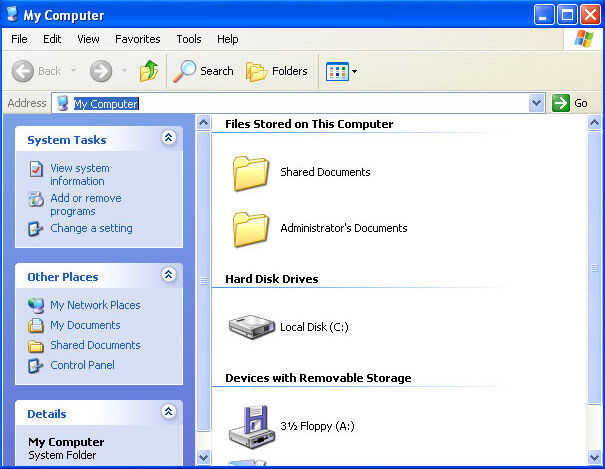Click View system information link

[80, 174]
